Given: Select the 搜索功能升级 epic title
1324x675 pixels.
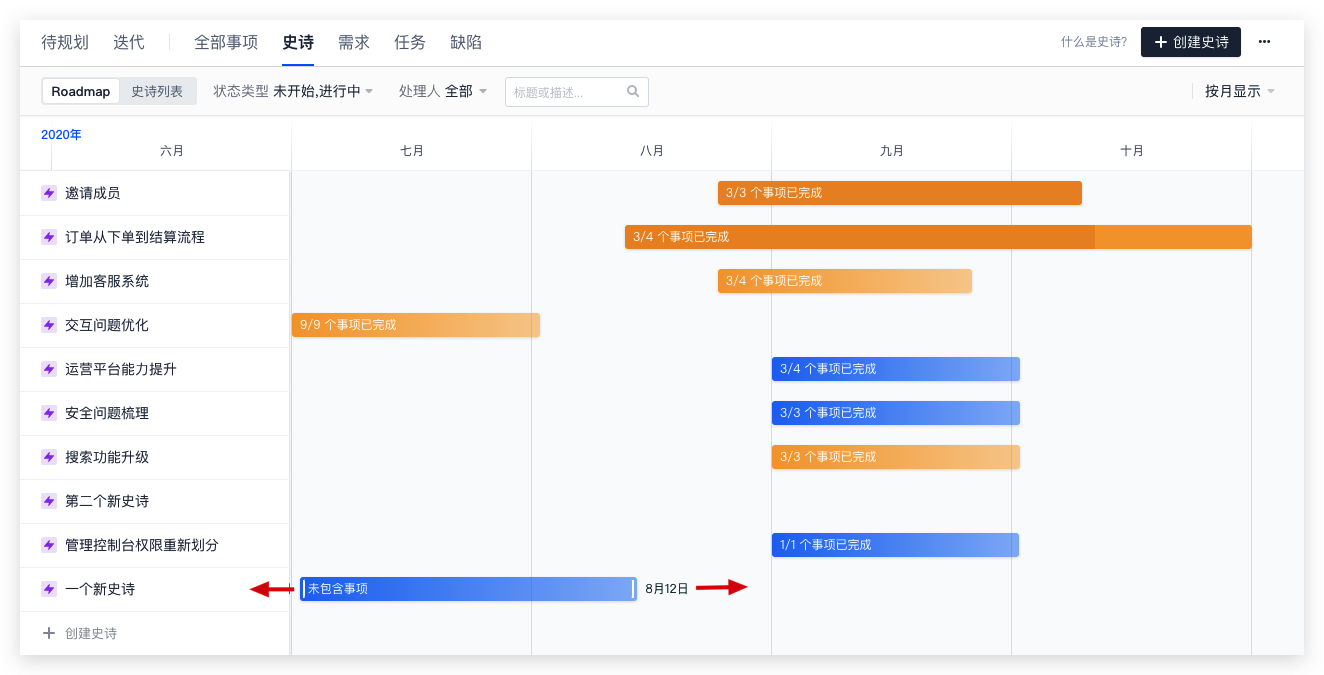Looking at the screenshot, I should pos(107,457).
